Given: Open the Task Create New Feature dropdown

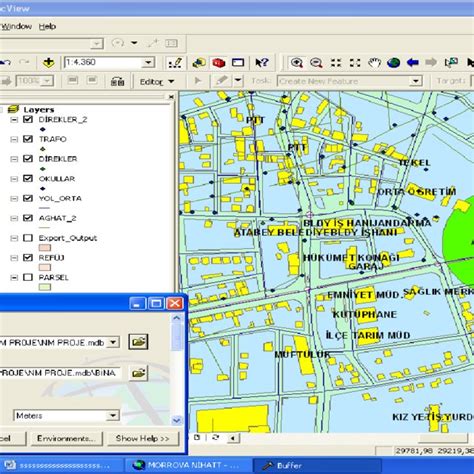Looking at the screenshot, I should 415,81.
